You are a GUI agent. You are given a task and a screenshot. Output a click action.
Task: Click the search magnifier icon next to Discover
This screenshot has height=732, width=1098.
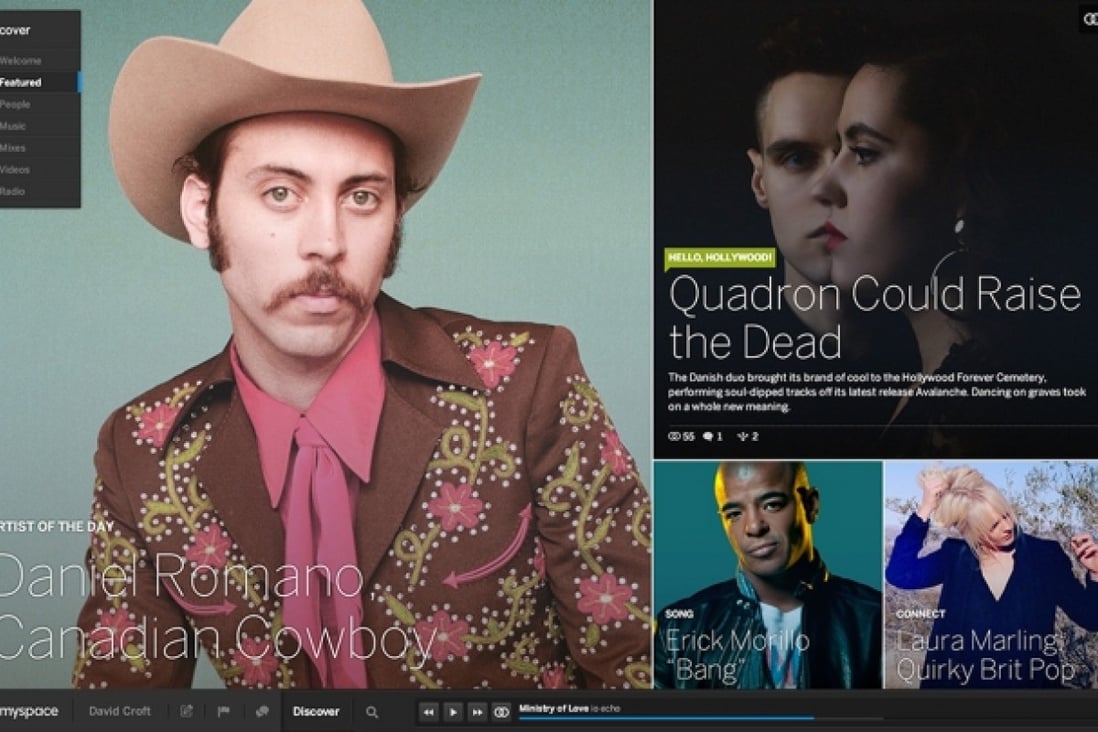[371, 711]
